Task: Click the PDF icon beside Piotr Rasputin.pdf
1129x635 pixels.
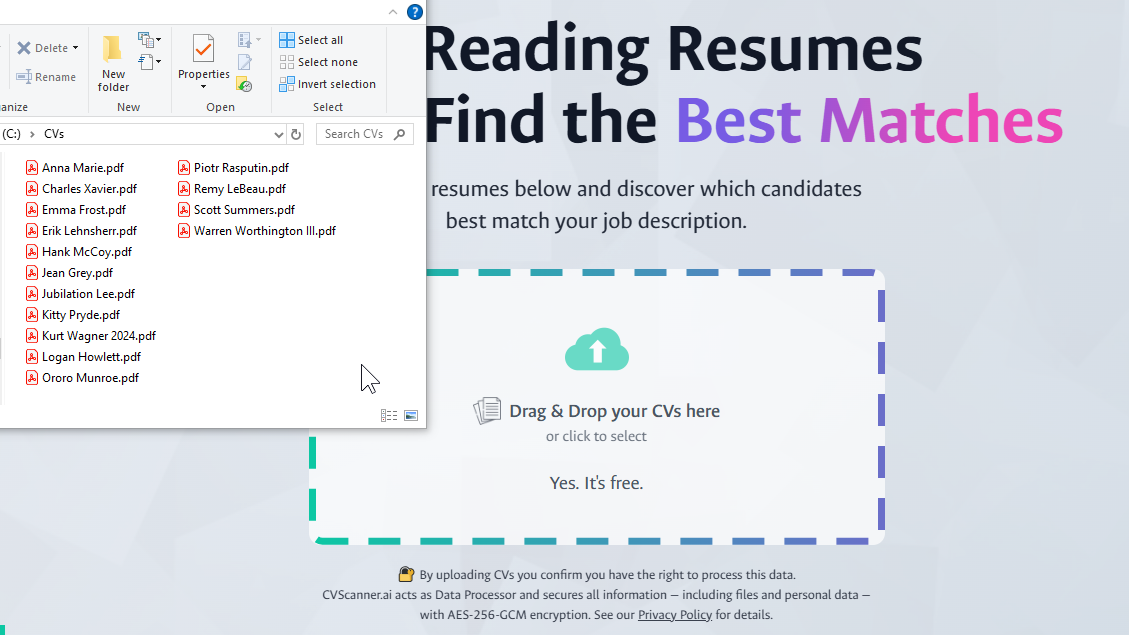Action: [184, 168]
